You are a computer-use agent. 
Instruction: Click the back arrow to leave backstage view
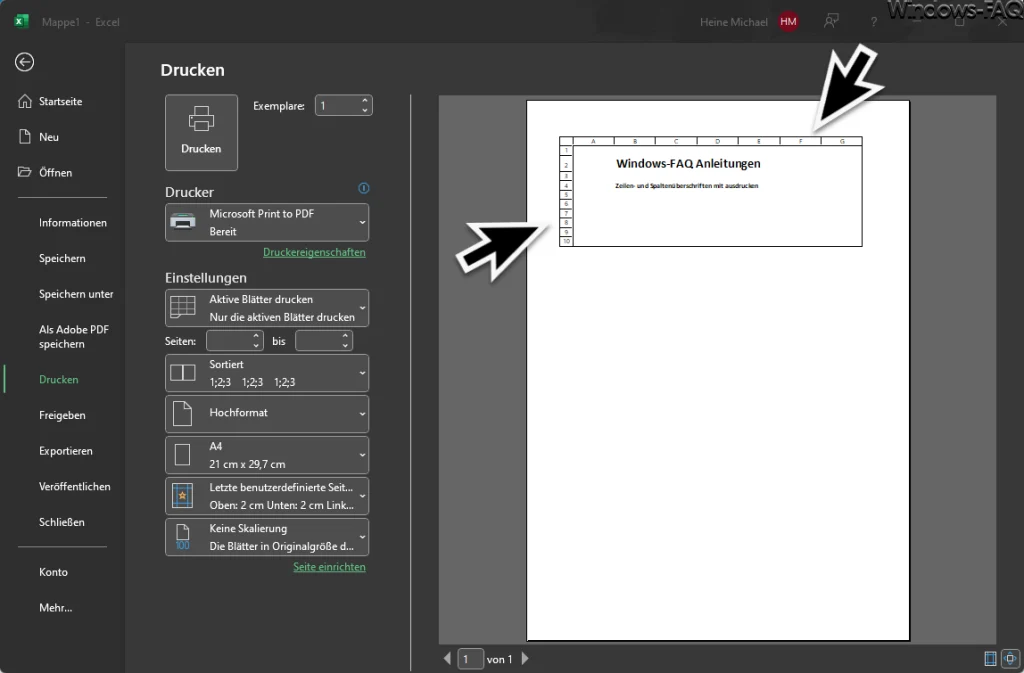pyautogui.click(x=25, y=62)
